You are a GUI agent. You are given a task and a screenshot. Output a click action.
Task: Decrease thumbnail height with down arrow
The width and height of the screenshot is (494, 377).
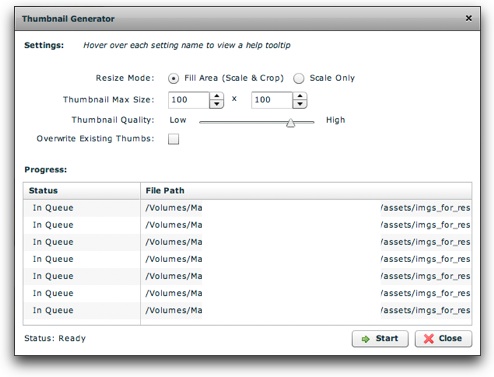point(300,104)
